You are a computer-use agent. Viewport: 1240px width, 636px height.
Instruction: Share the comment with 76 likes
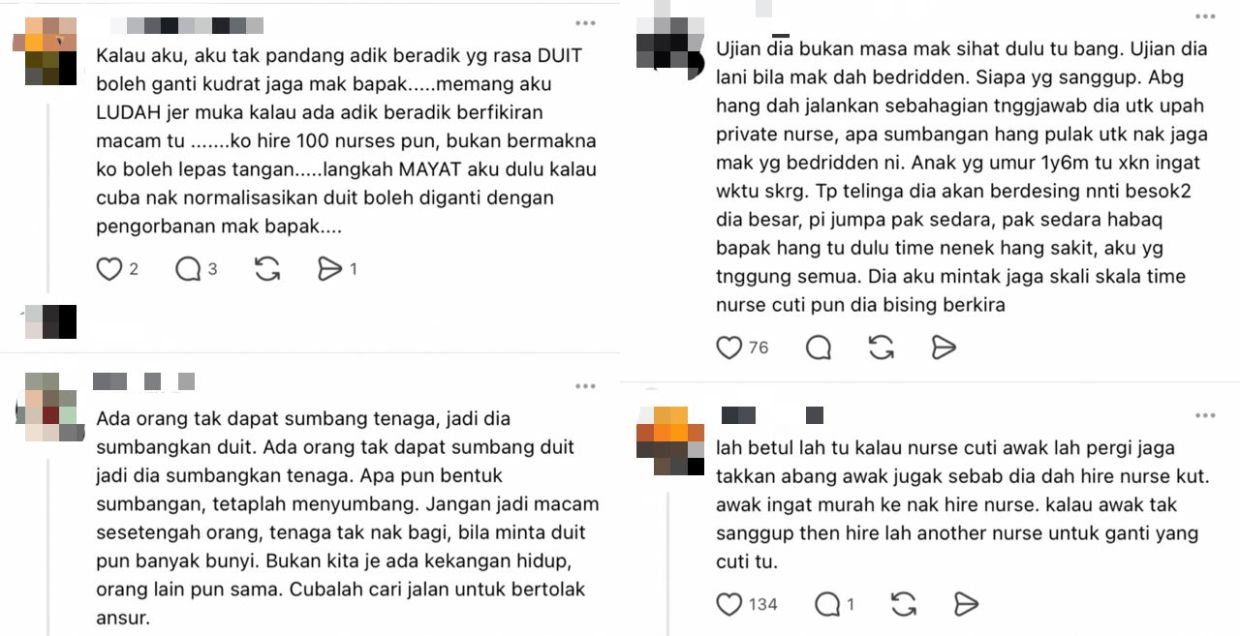pos(943,347)
